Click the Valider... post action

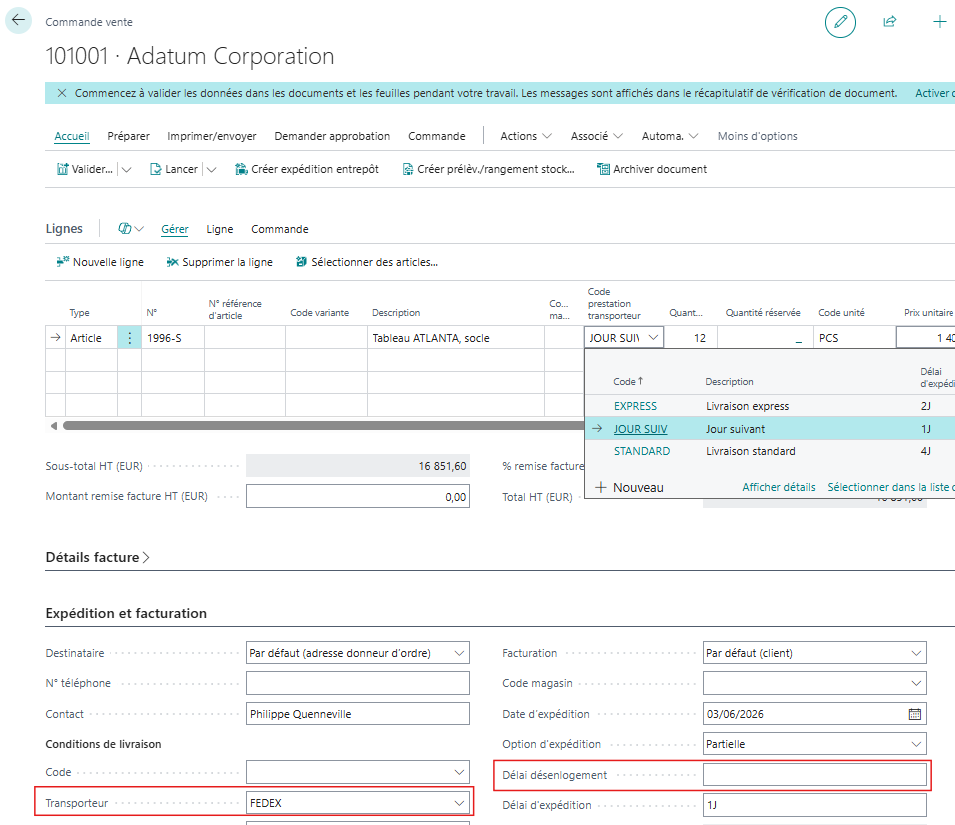[85, 169]
